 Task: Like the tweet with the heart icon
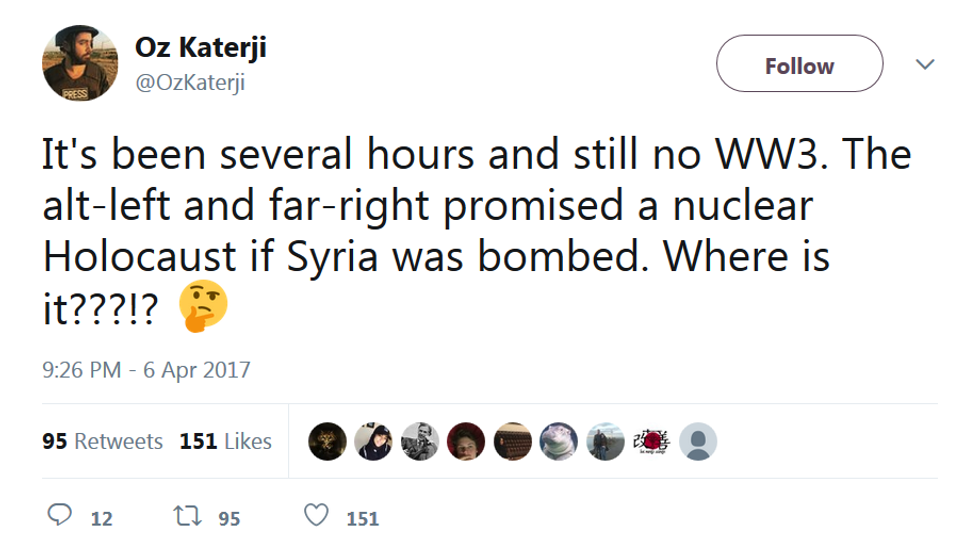[316, 516]
